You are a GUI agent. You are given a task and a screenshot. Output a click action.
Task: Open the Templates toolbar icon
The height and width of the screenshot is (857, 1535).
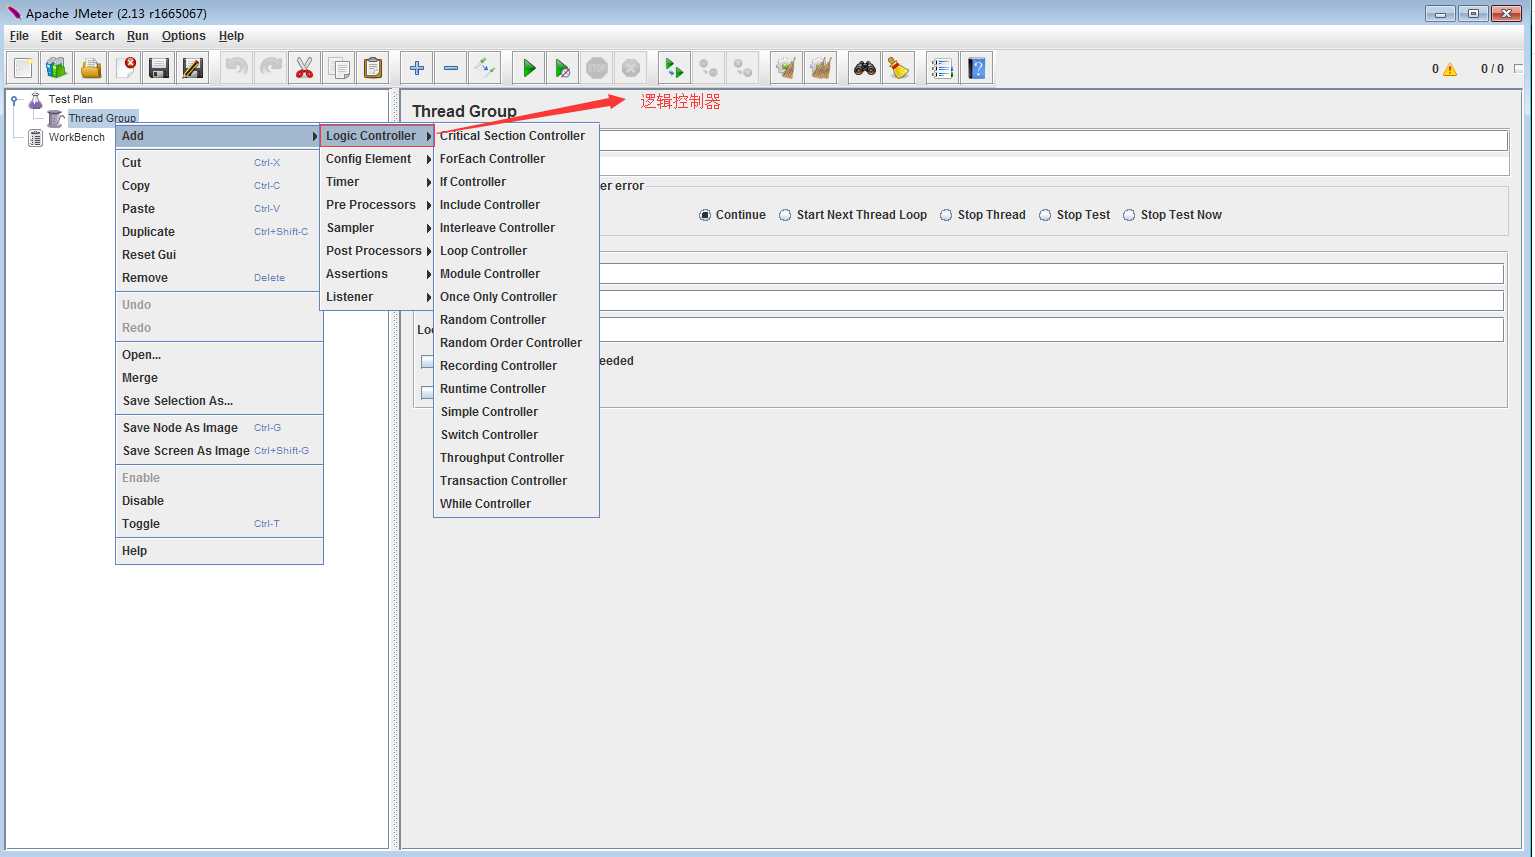[57, 68]
